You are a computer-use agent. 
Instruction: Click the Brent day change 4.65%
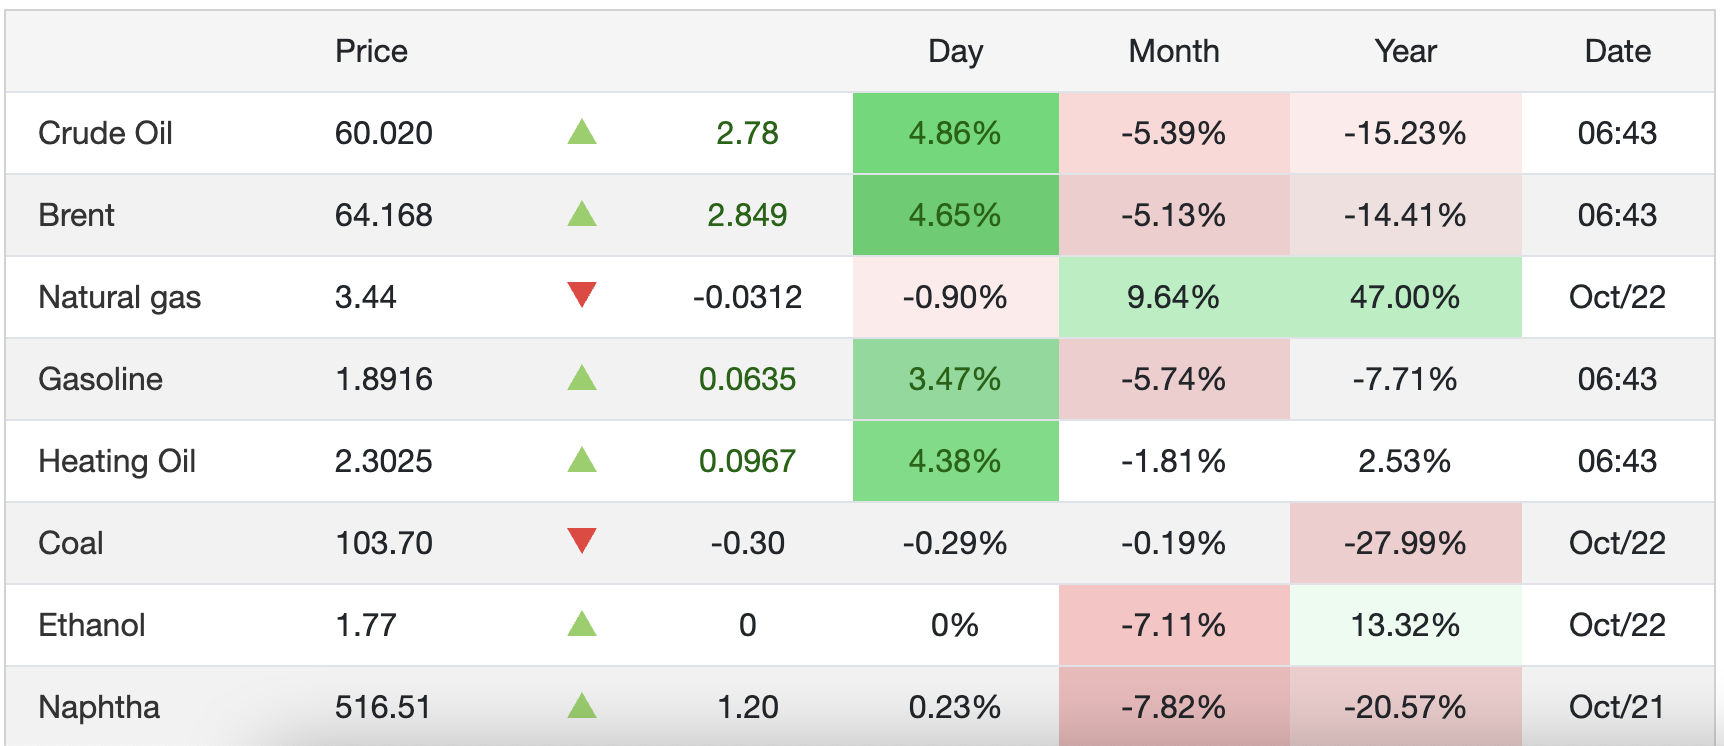[x=955, y=215]
